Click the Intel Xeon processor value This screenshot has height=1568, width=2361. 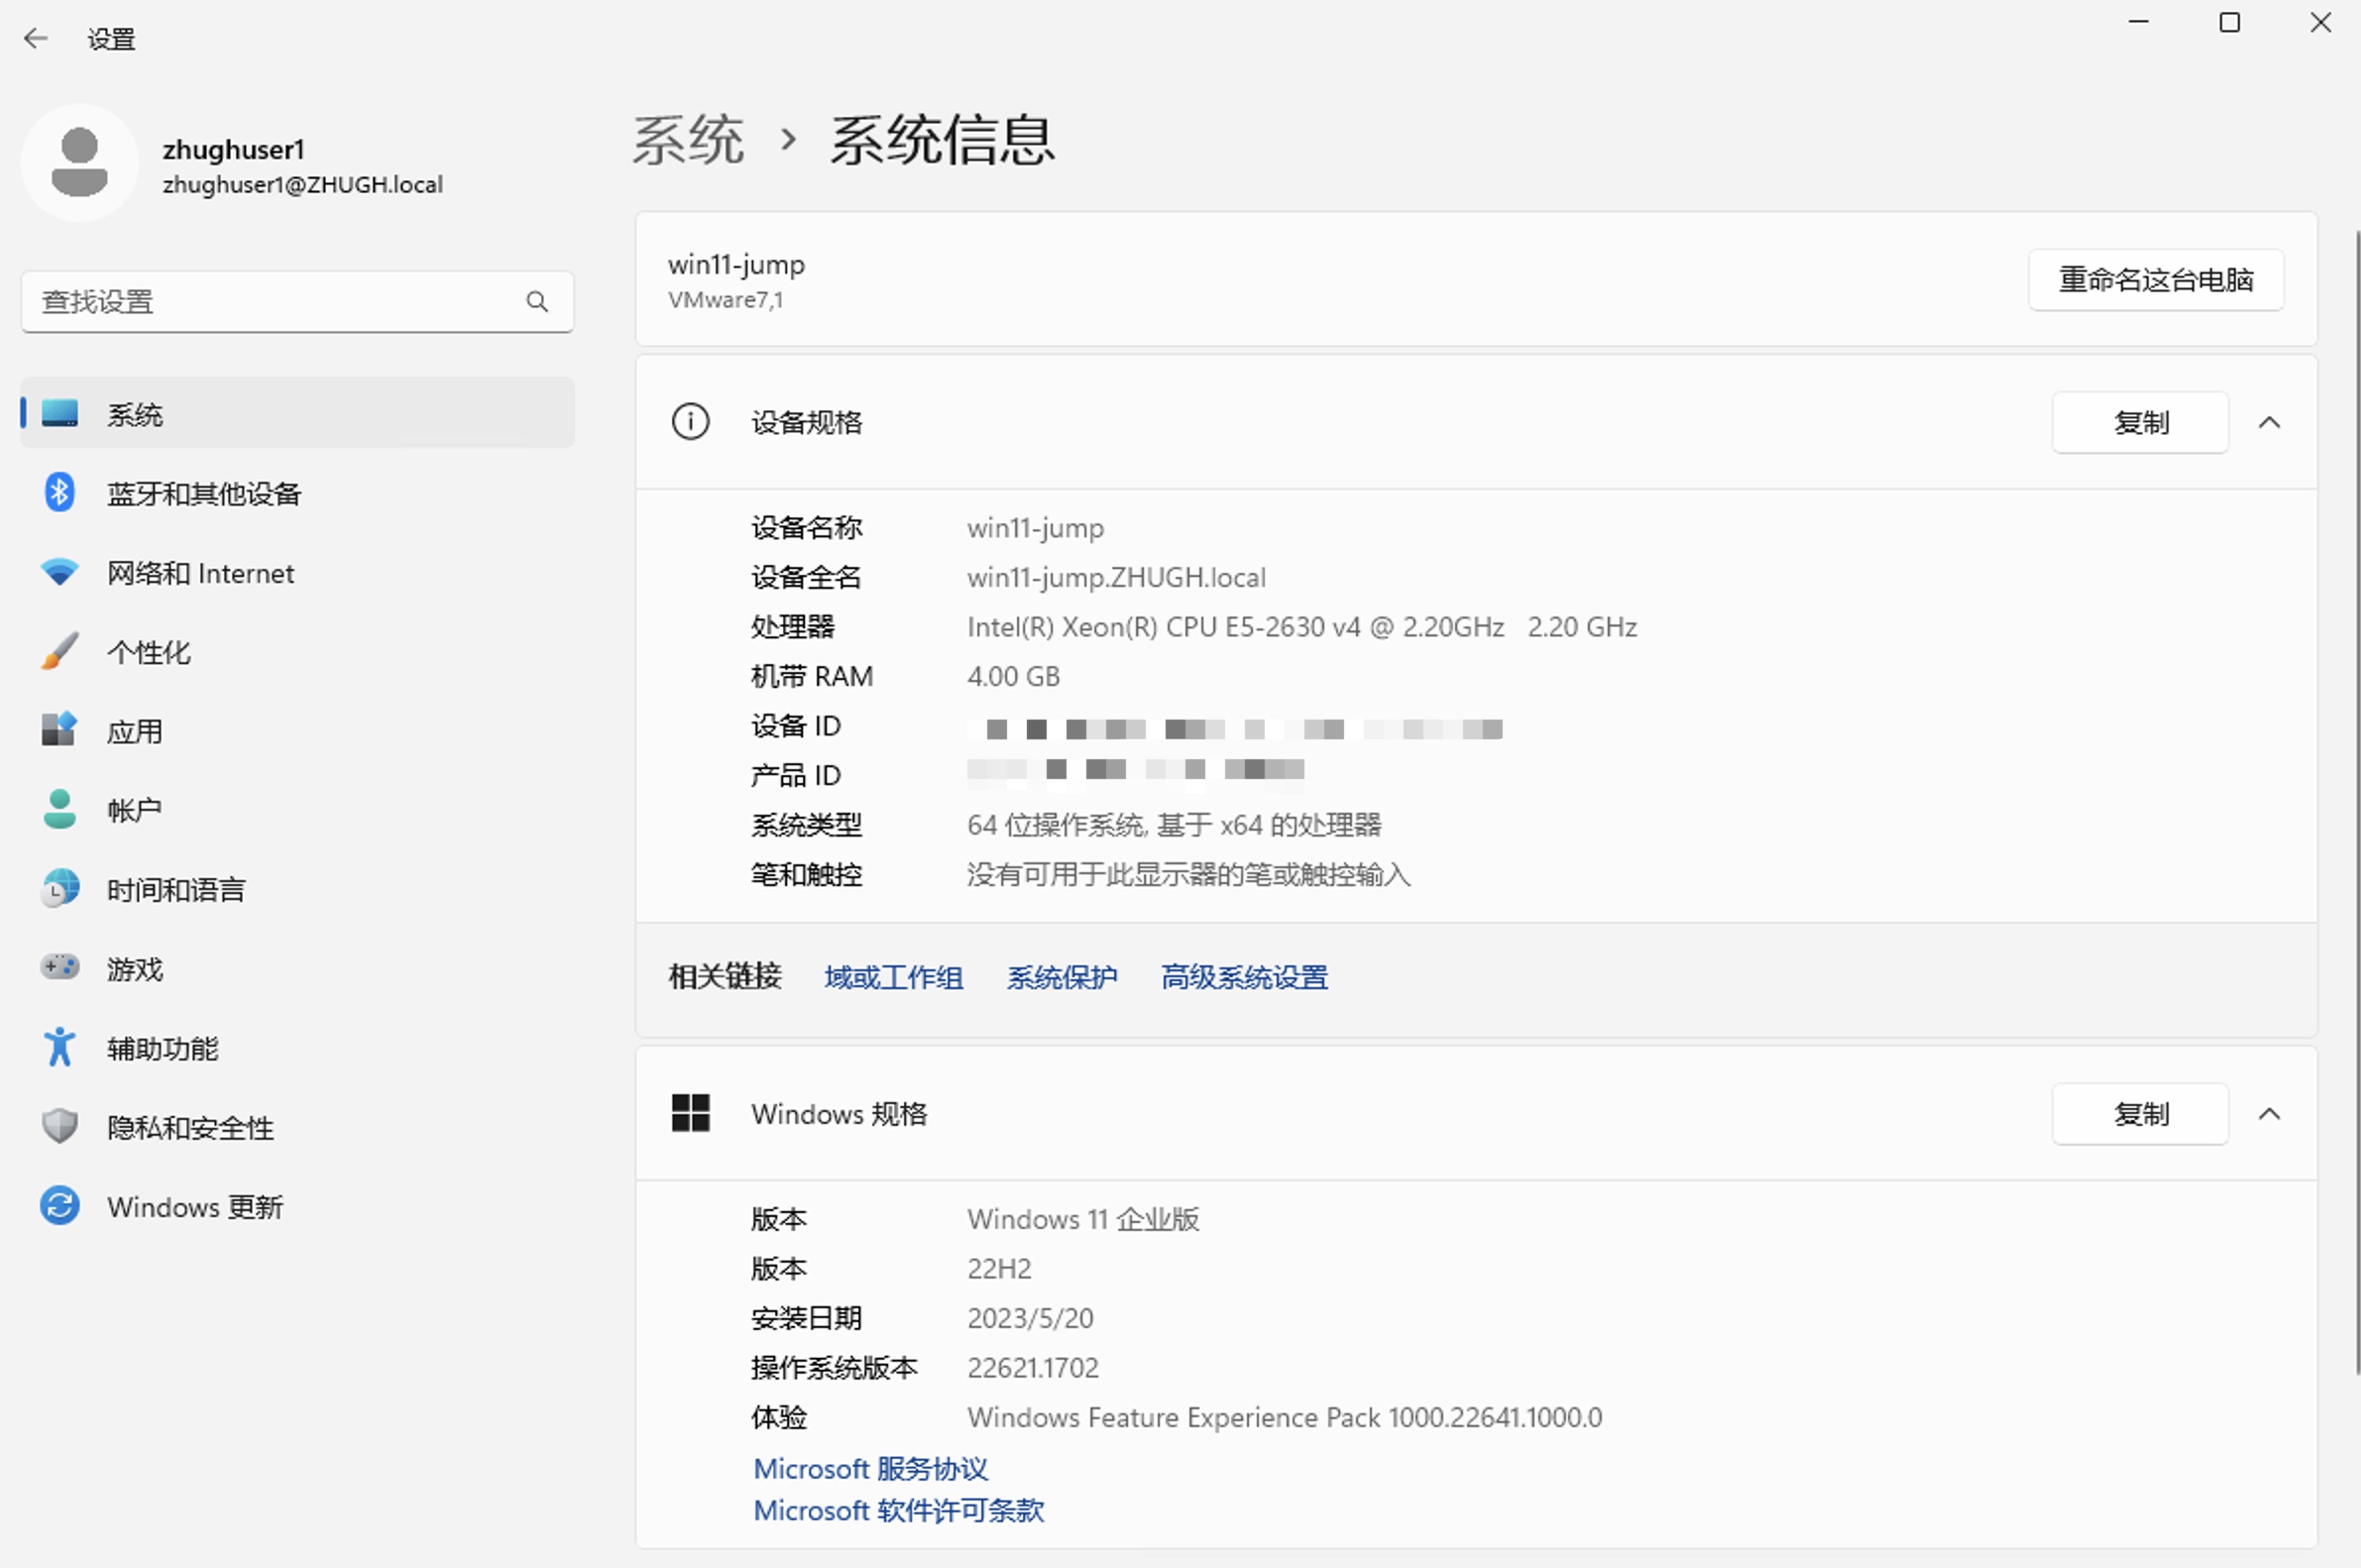coord(1302,626)
